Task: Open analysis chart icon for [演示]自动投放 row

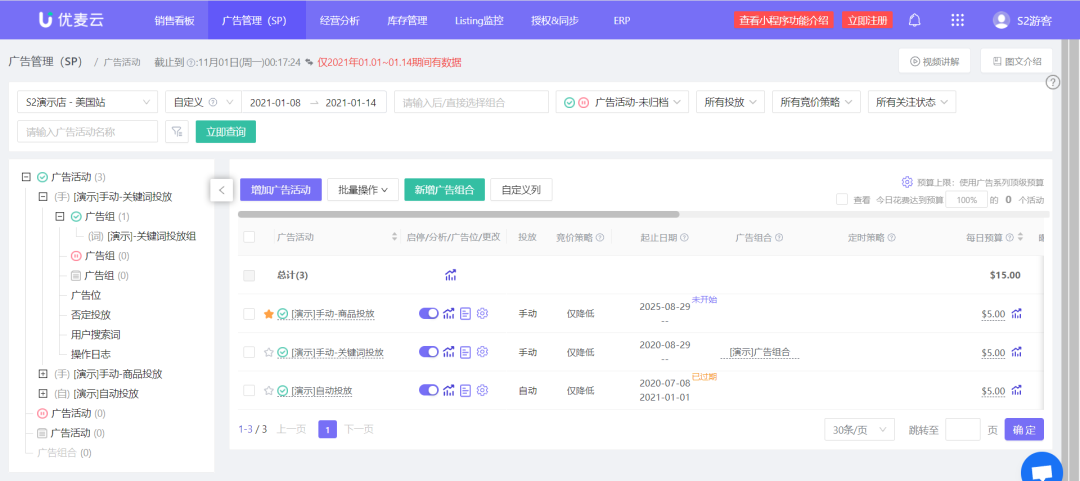Action: tap(449, 390)
